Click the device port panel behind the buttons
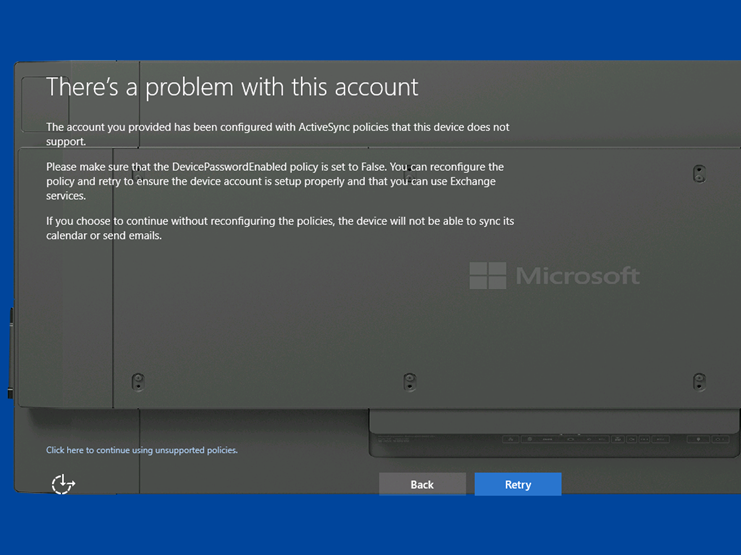The height and width of the screenshot is (555, 741). [x=540, y=438]
